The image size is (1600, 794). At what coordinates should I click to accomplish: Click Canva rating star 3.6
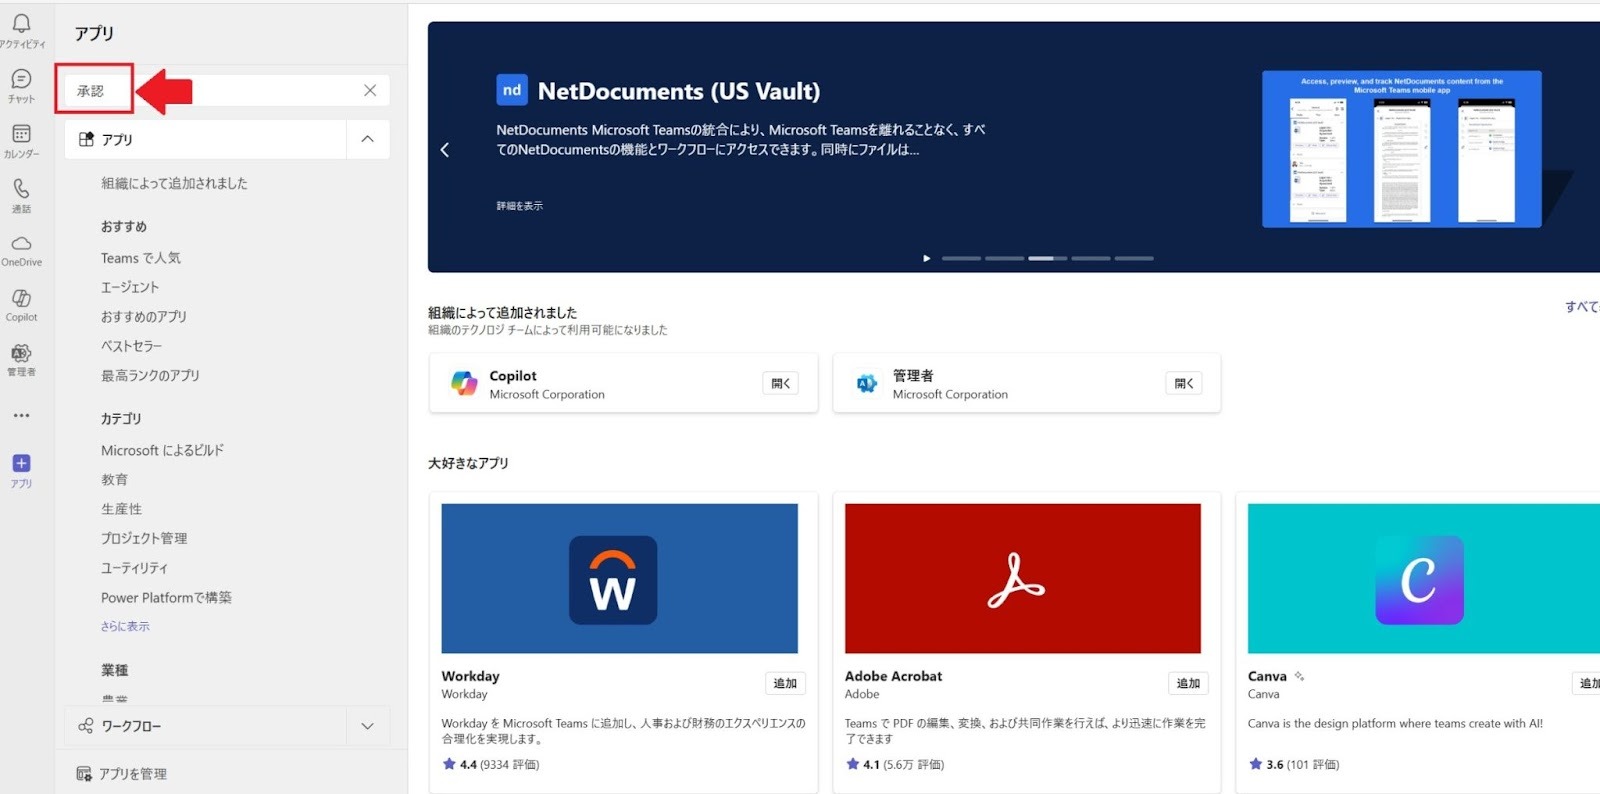[x=1255, y=764]
